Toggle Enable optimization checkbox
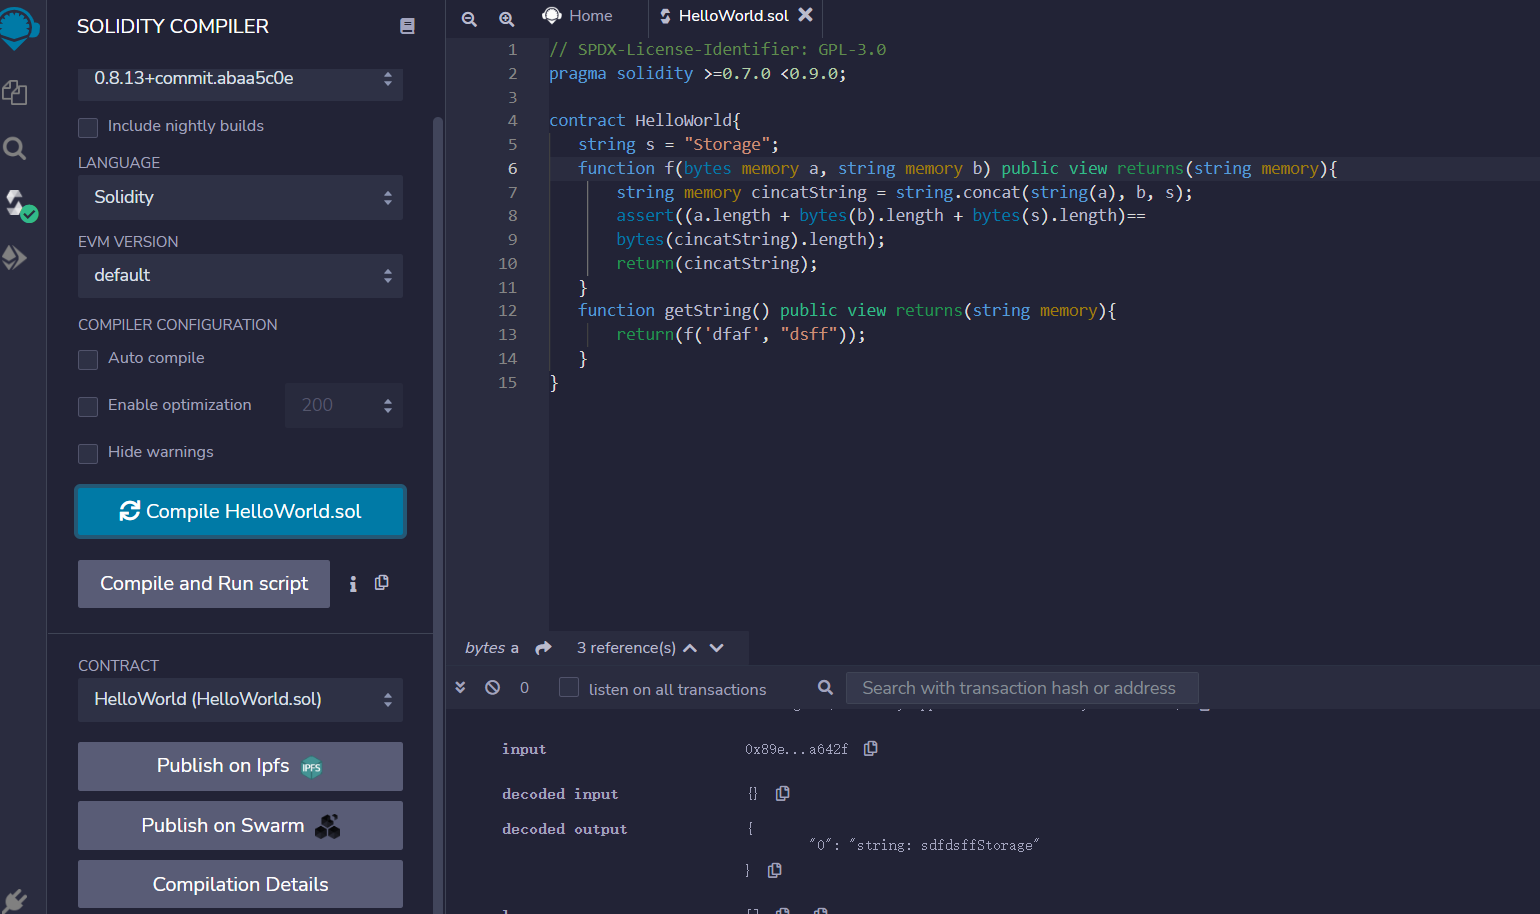The width and height of the screenshot is (1540, 914). (x=88, y=406)
